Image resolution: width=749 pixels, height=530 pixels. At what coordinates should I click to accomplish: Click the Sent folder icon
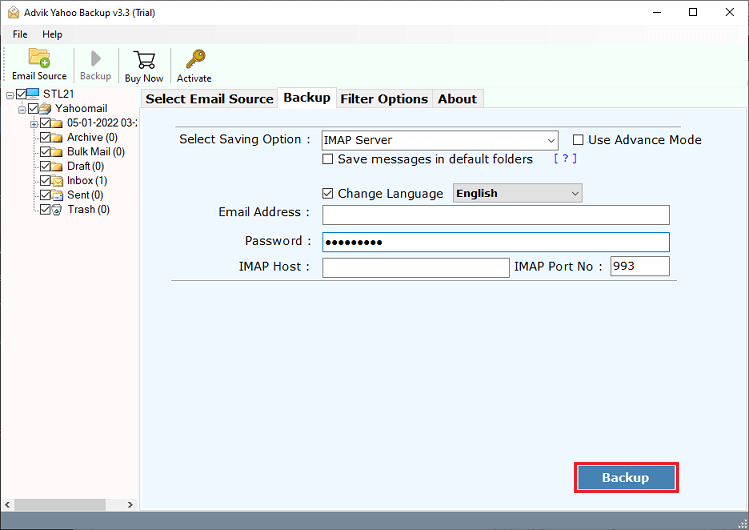click(x=57, y=195)
